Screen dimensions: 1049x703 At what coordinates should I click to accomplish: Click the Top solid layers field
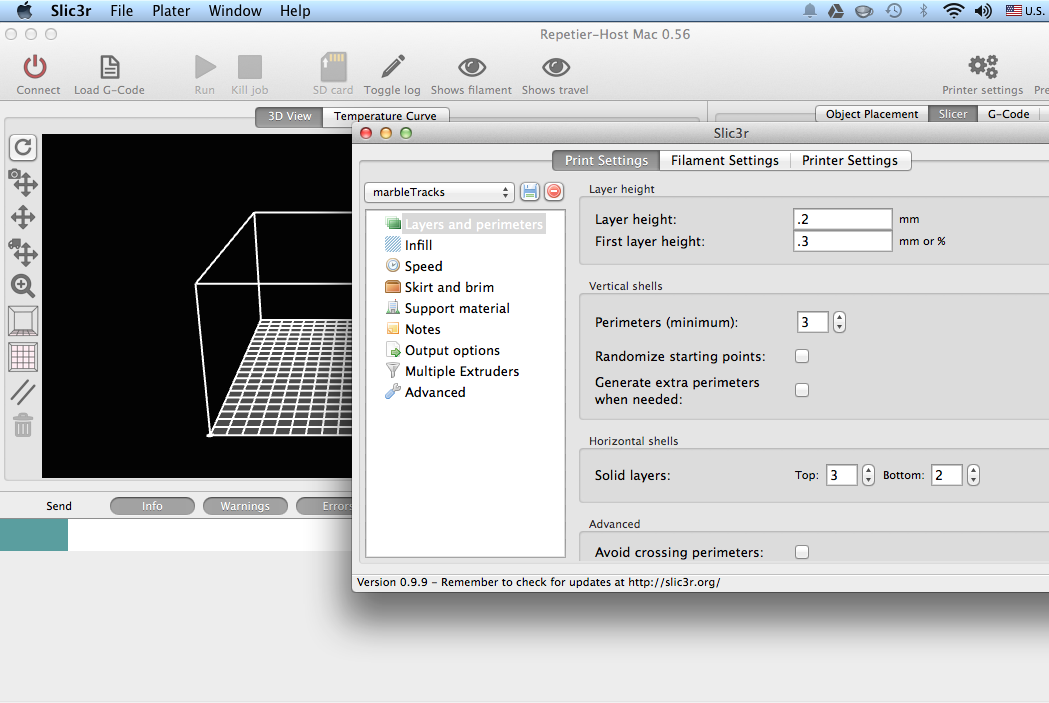click(x=842, y=475)
